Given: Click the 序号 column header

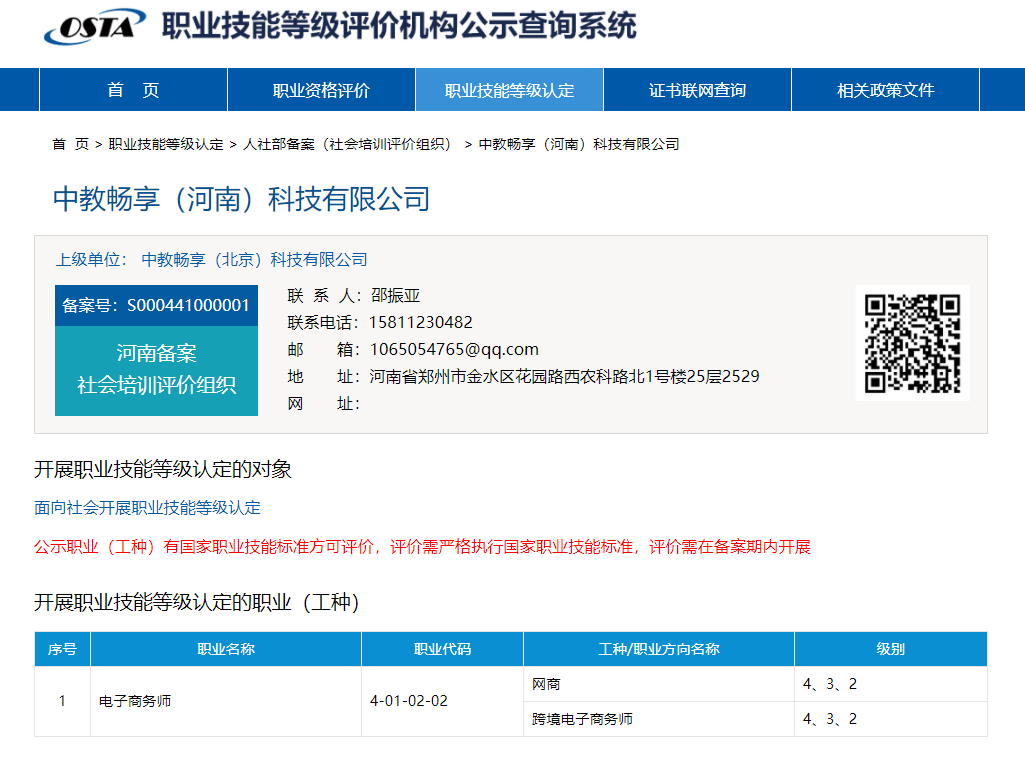Looking at the screenshot, I should (62, 649).
